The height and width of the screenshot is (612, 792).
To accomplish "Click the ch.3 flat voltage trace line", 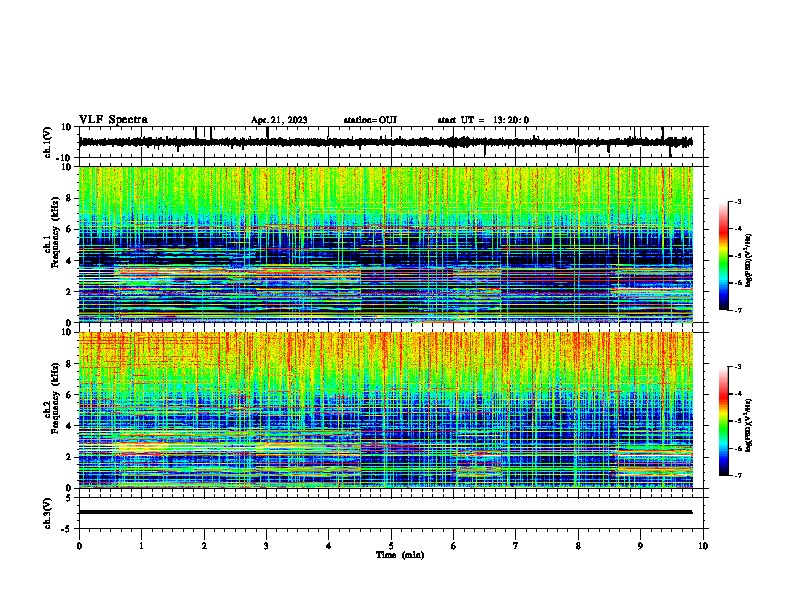I will (385, 512).
